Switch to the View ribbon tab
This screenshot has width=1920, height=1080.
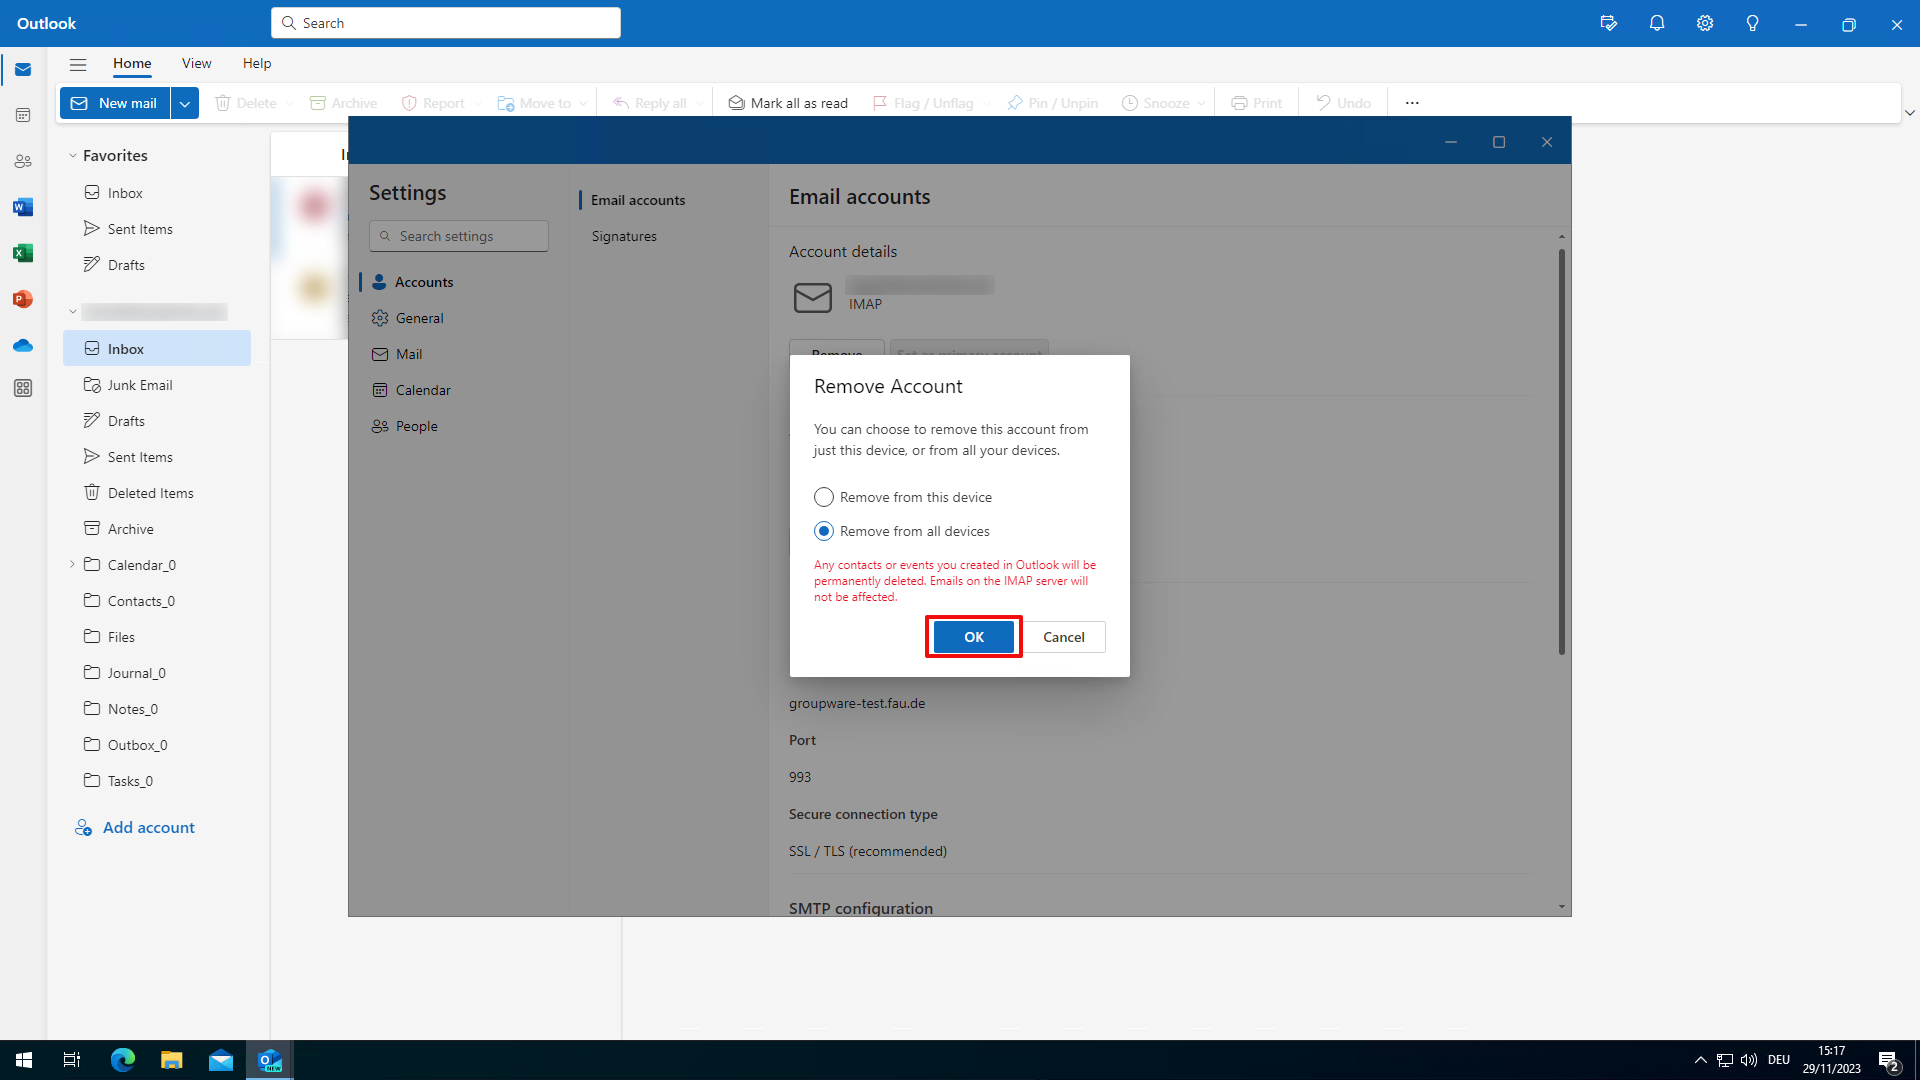tap(196, 63)
